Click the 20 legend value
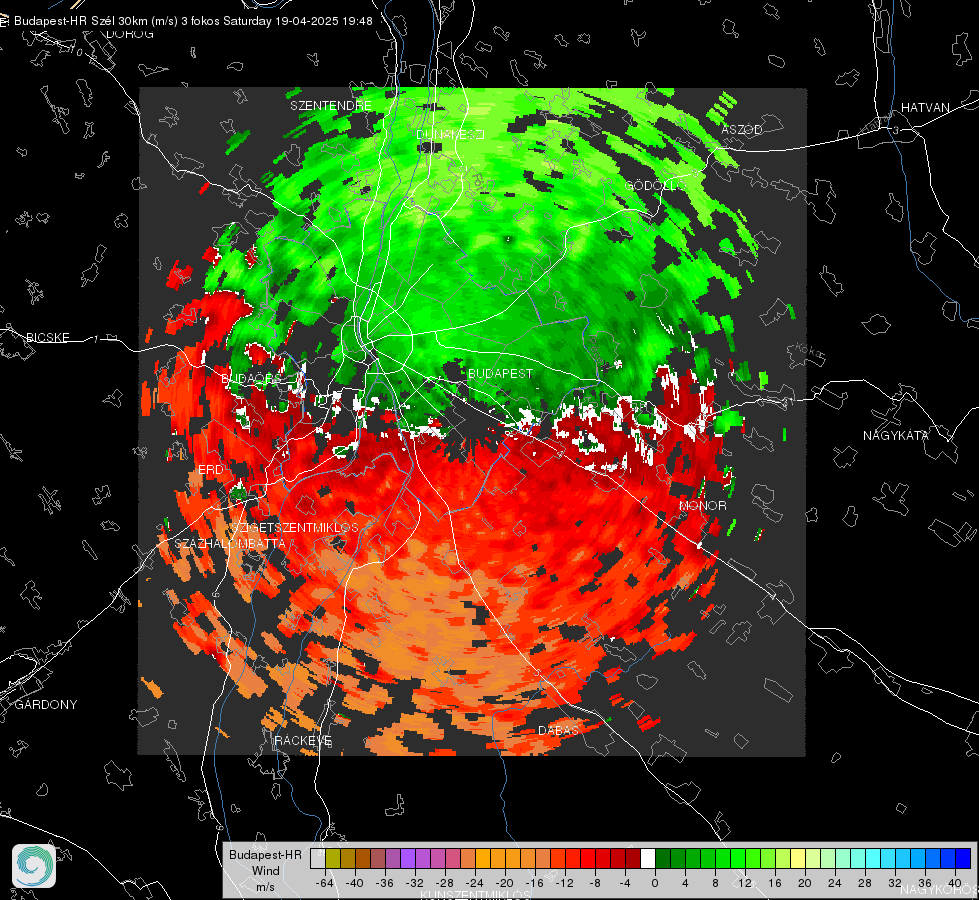The width and height of the screenshot is (979, 900). point(805,883)
